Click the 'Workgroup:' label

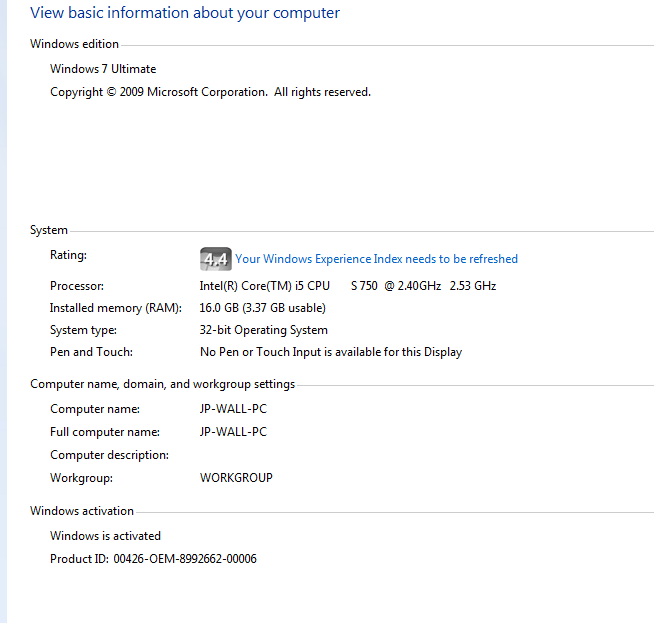click(81, 478)
